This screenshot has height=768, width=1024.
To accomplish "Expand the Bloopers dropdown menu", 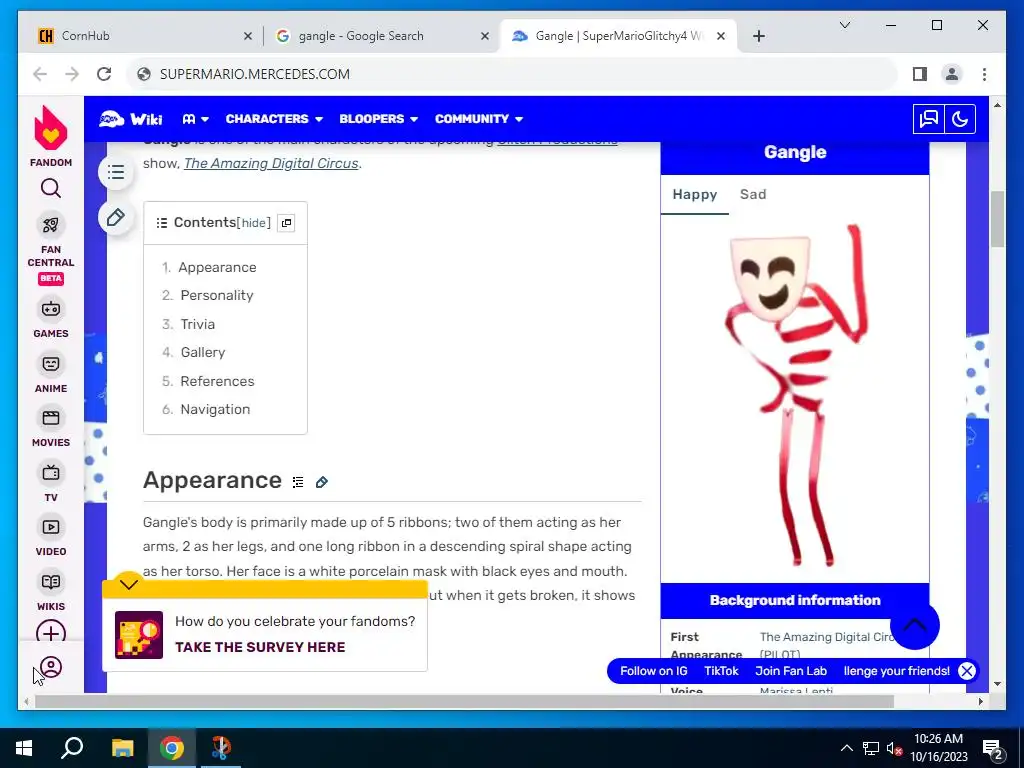I will tap(378, 119).
